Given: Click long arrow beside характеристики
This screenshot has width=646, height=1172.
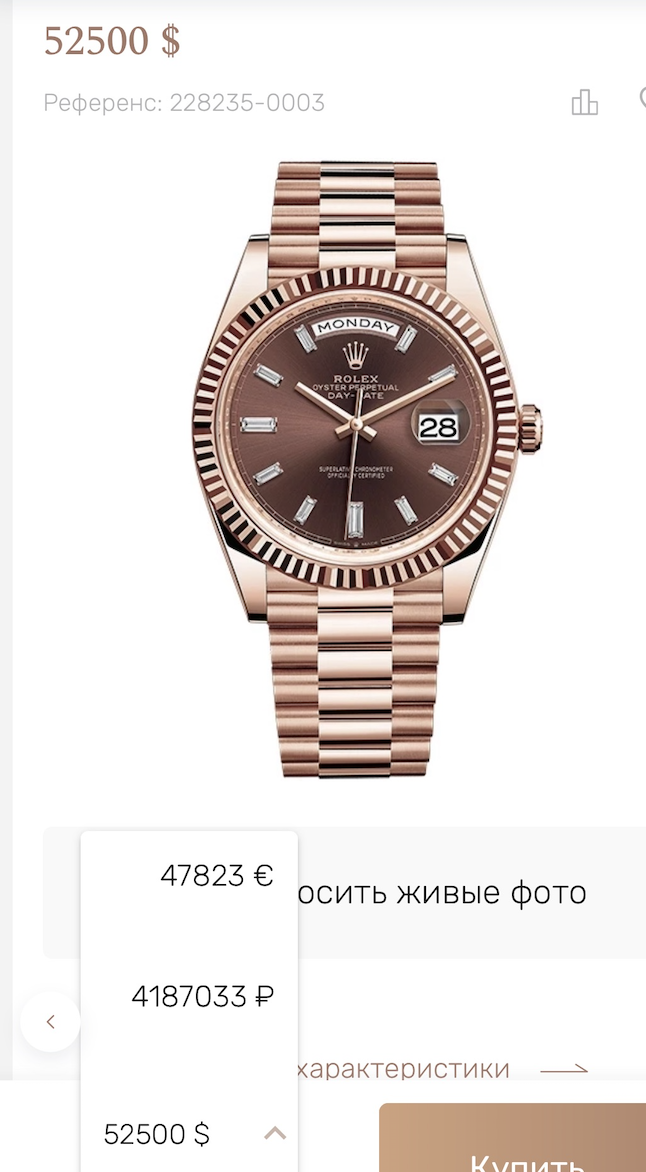Looking at the screenshot, I should coord(564,1070).
